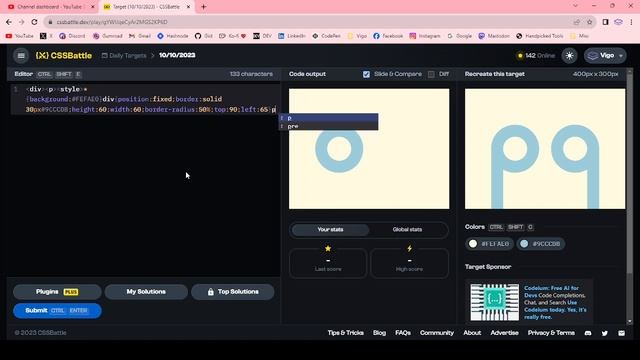The width and height of the screenshot is (640, 360).
Task: Open the Plugins button
Action: (57, 292)
